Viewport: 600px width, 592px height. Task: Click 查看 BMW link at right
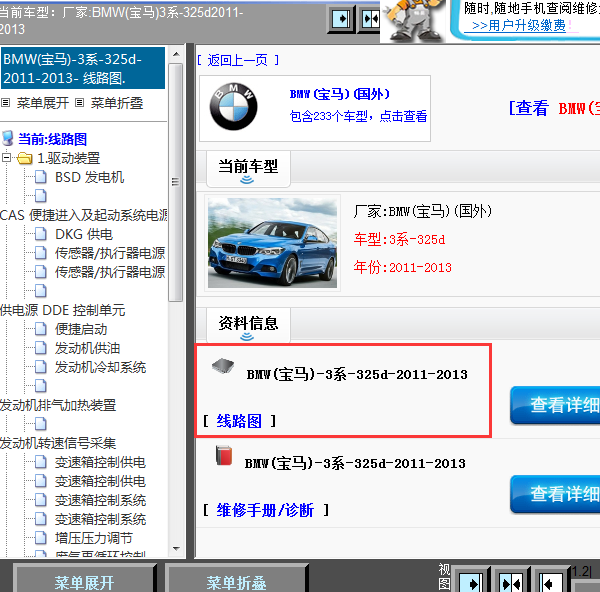coord(554,108)
